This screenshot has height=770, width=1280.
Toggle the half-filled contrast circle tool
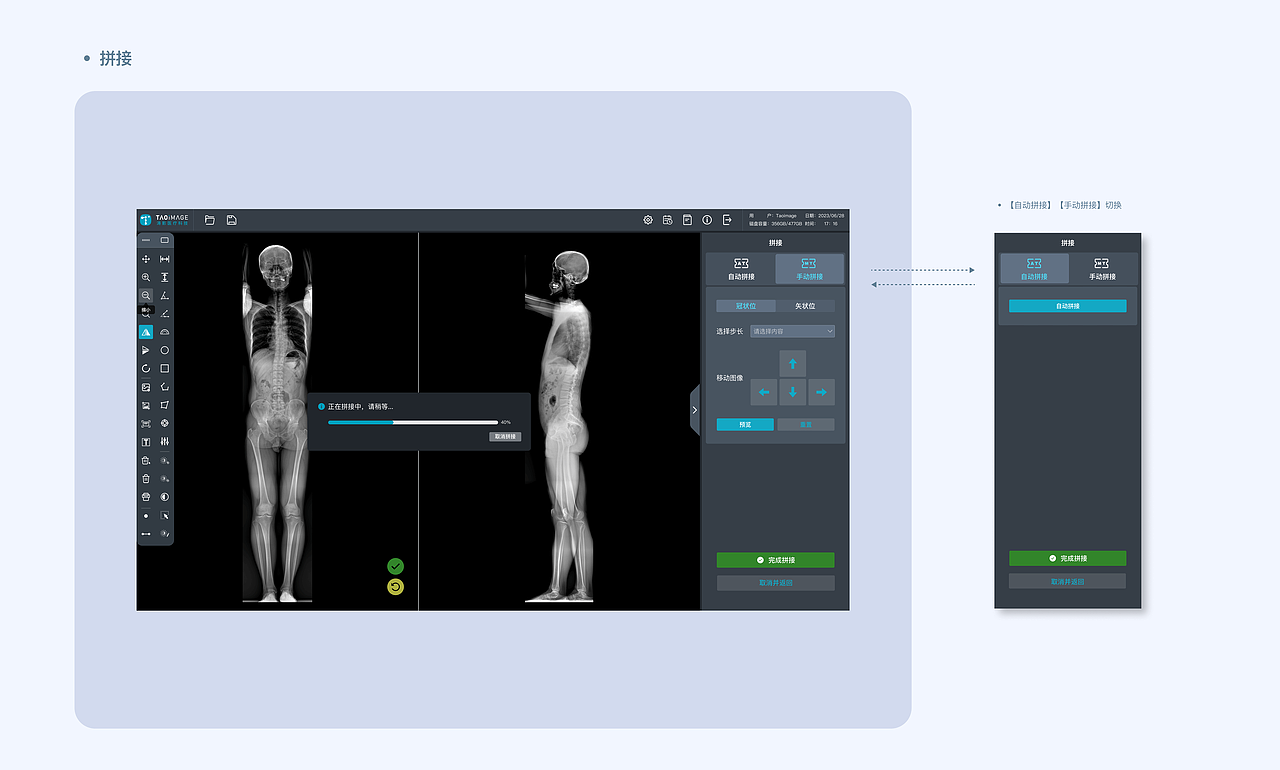click(165, 496)
